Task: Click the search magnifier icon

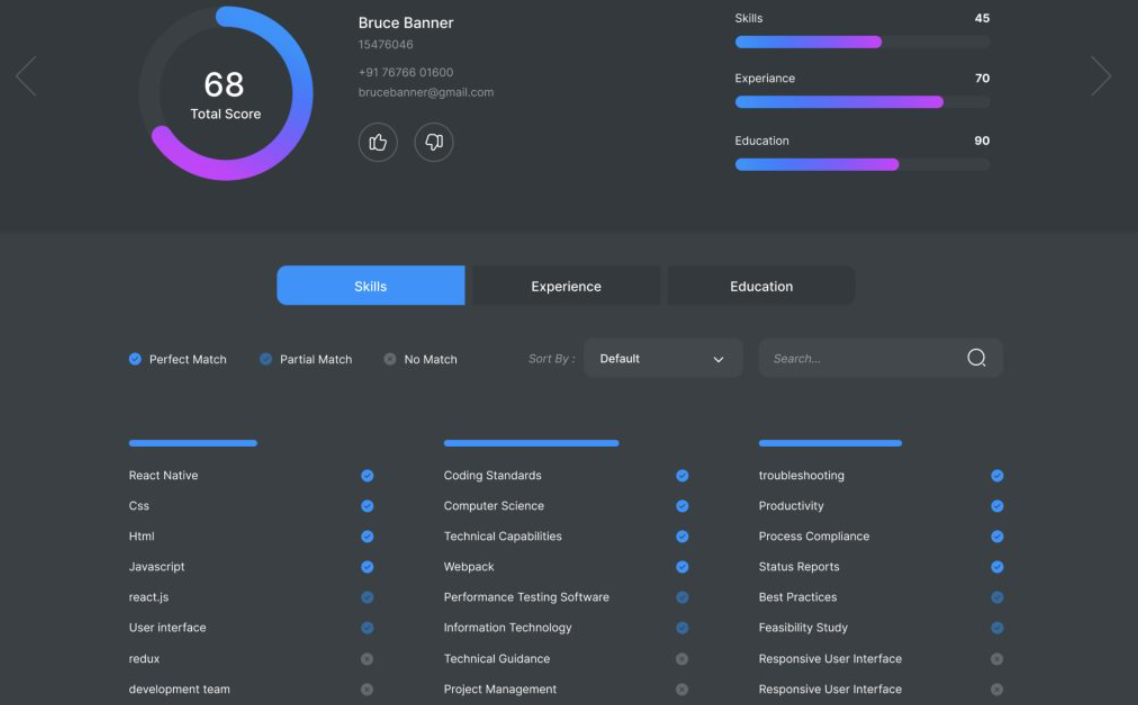Action: [x=976, y=358]
